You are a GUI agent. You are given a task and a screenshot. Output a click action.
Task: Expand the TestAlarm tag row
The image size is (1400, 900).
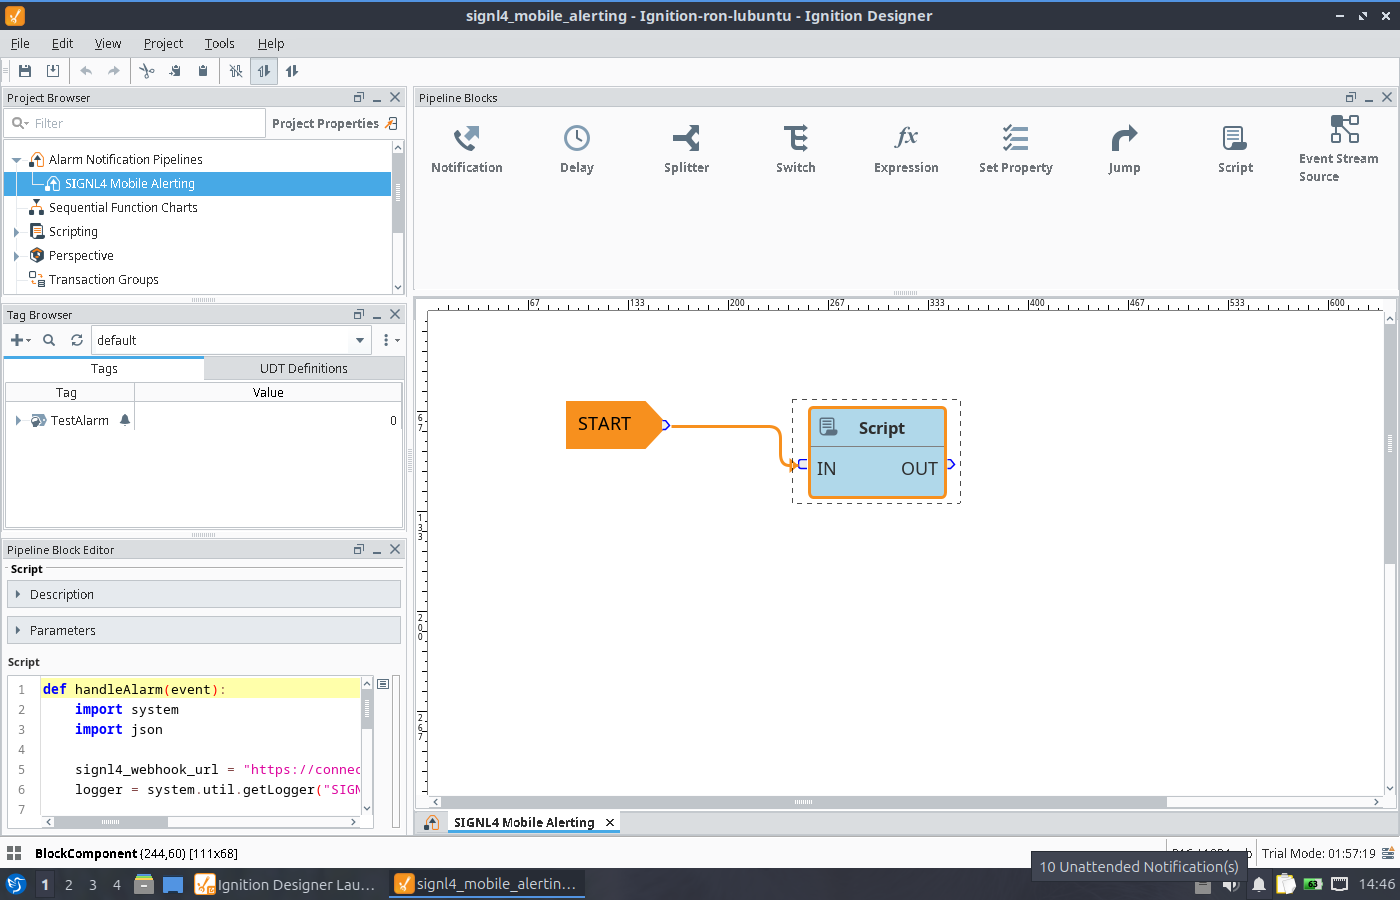18,421
